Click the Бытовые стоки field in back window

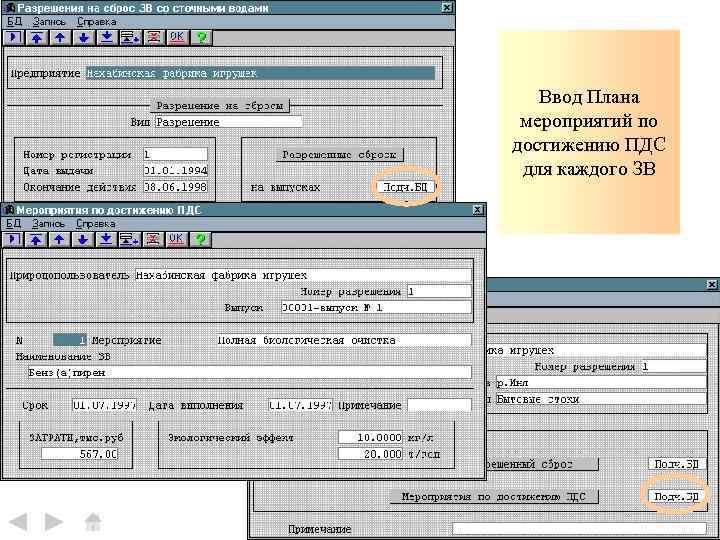pos(601,399)
